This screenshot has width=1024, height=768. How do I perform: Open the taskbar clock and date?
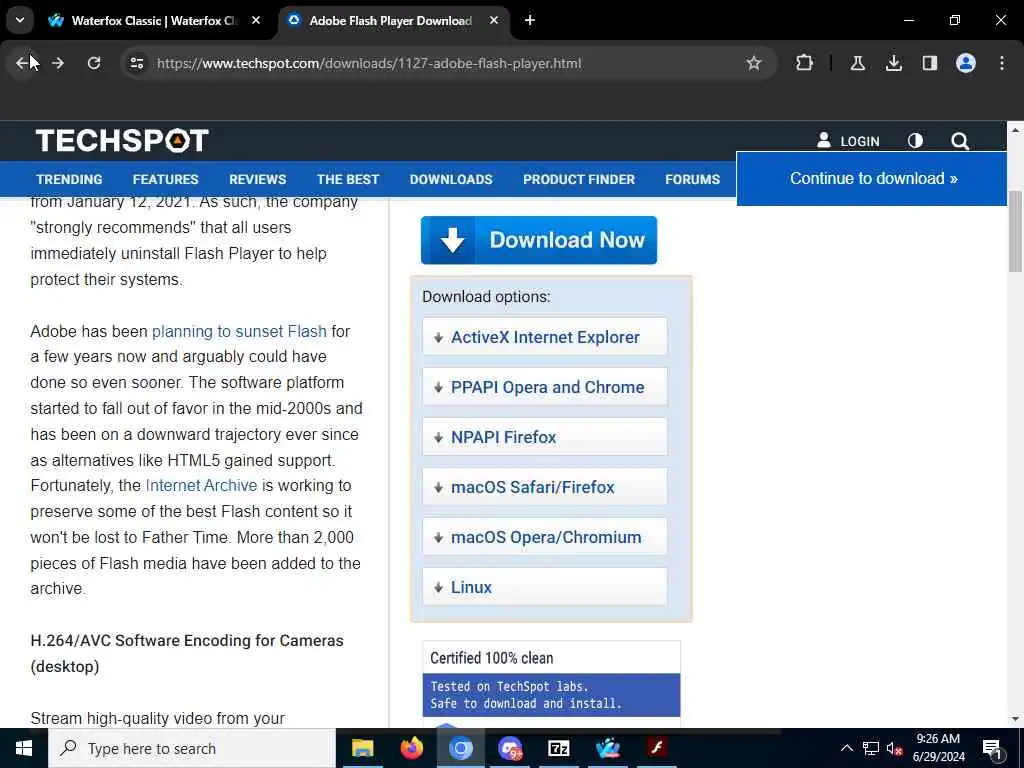(x=938, y=748)
